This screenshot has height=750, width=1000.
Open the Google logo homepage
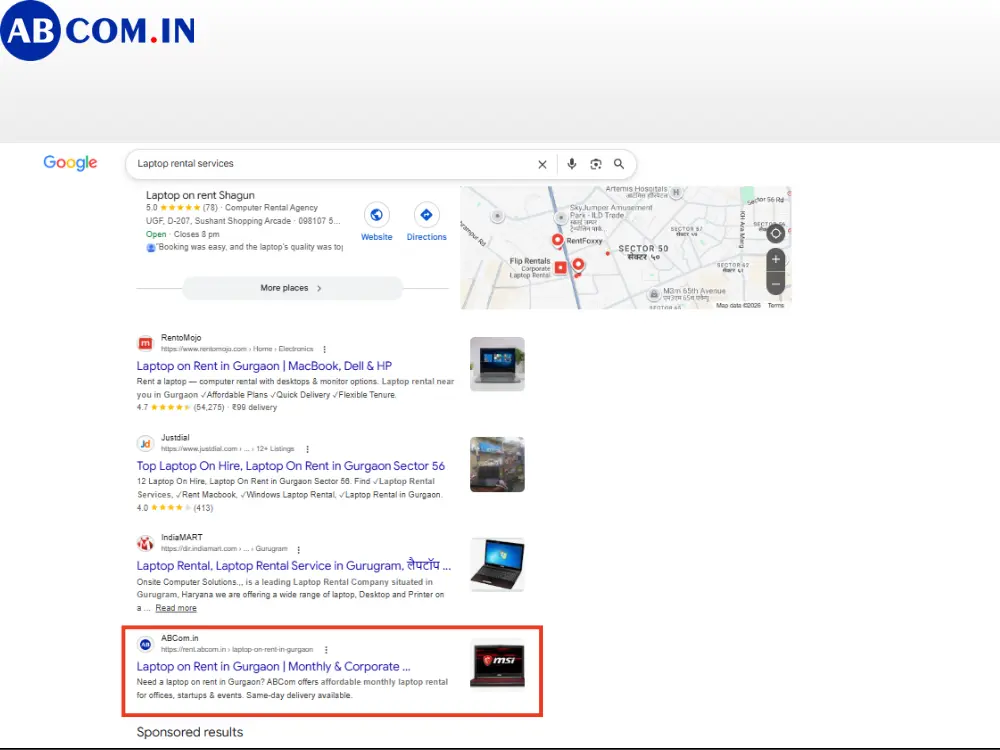pos(70,163)
